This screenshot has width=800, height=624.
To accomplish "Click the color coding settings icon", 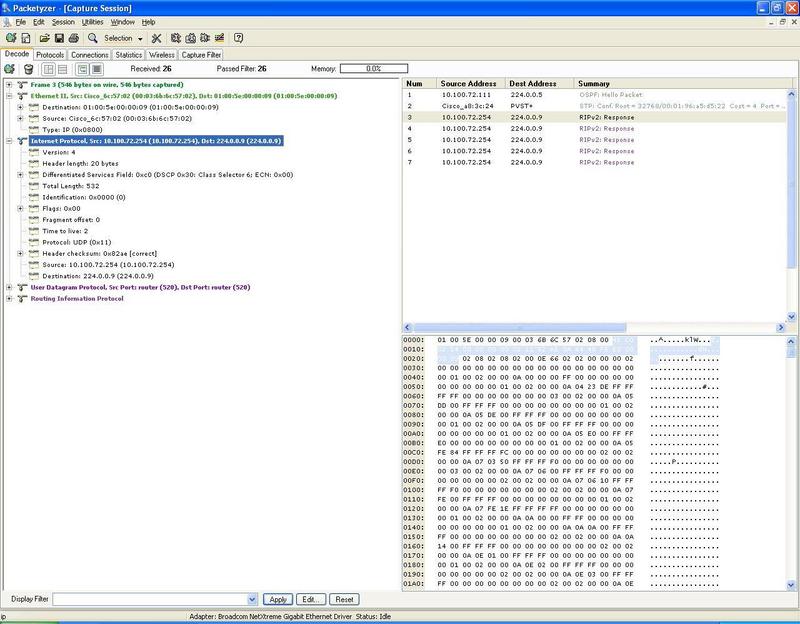I will pyautogui.click(x=220, y=38).
